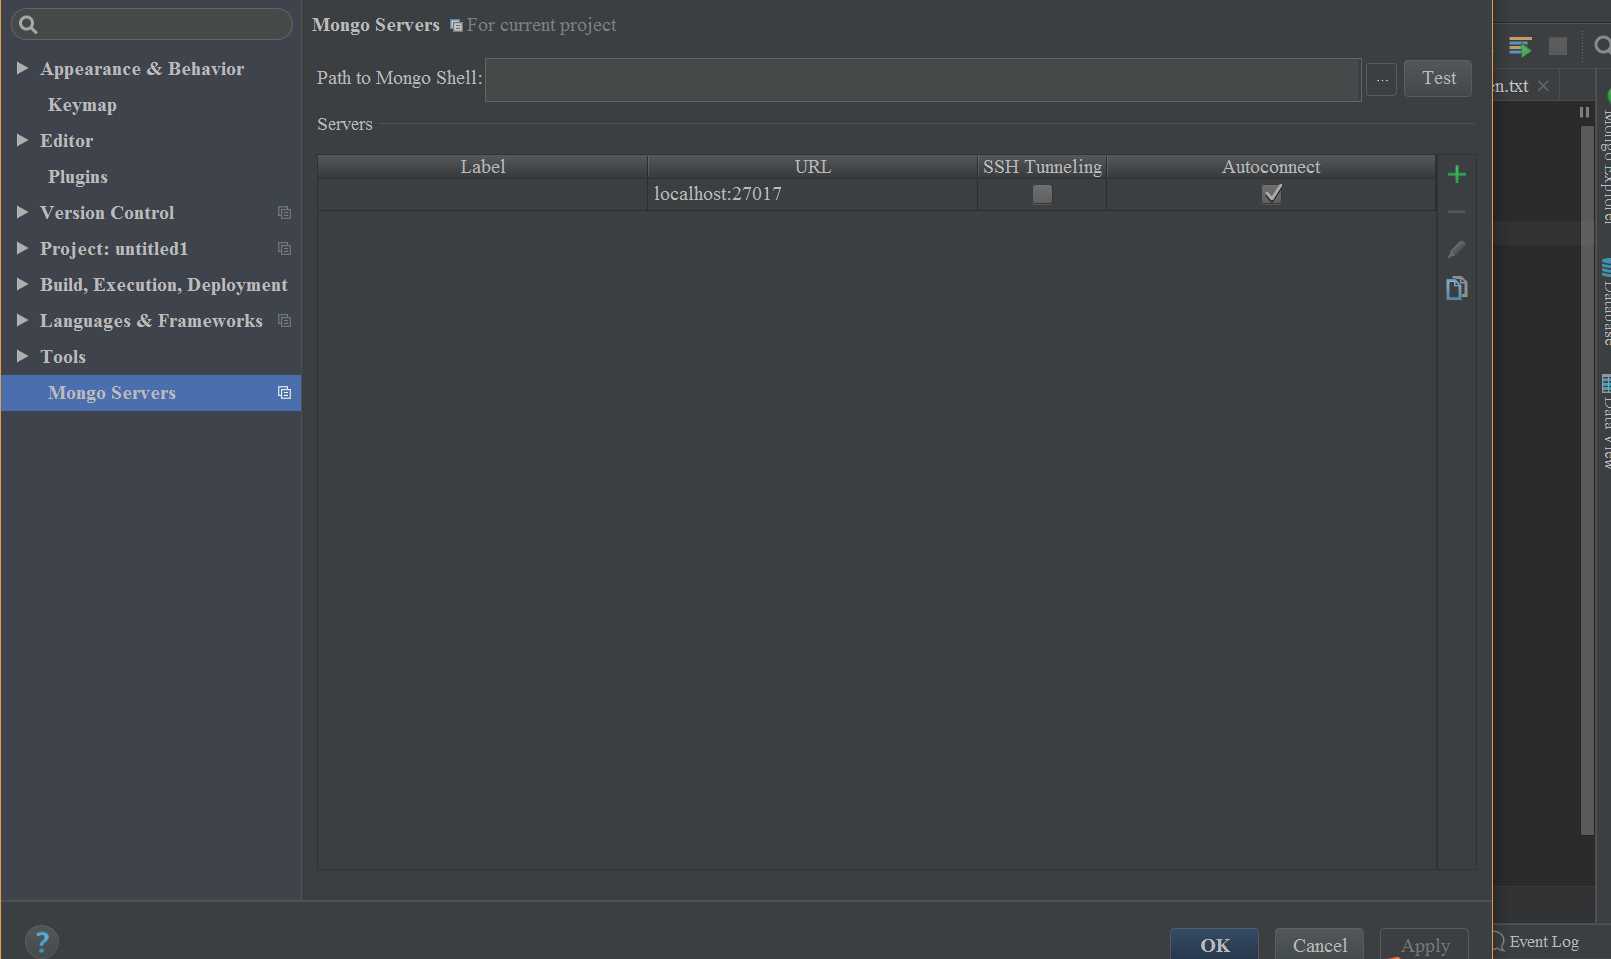Click run icon in IDE toolbar behind dialog
Screen dimensions: 1611x959
coord(1520,46)
